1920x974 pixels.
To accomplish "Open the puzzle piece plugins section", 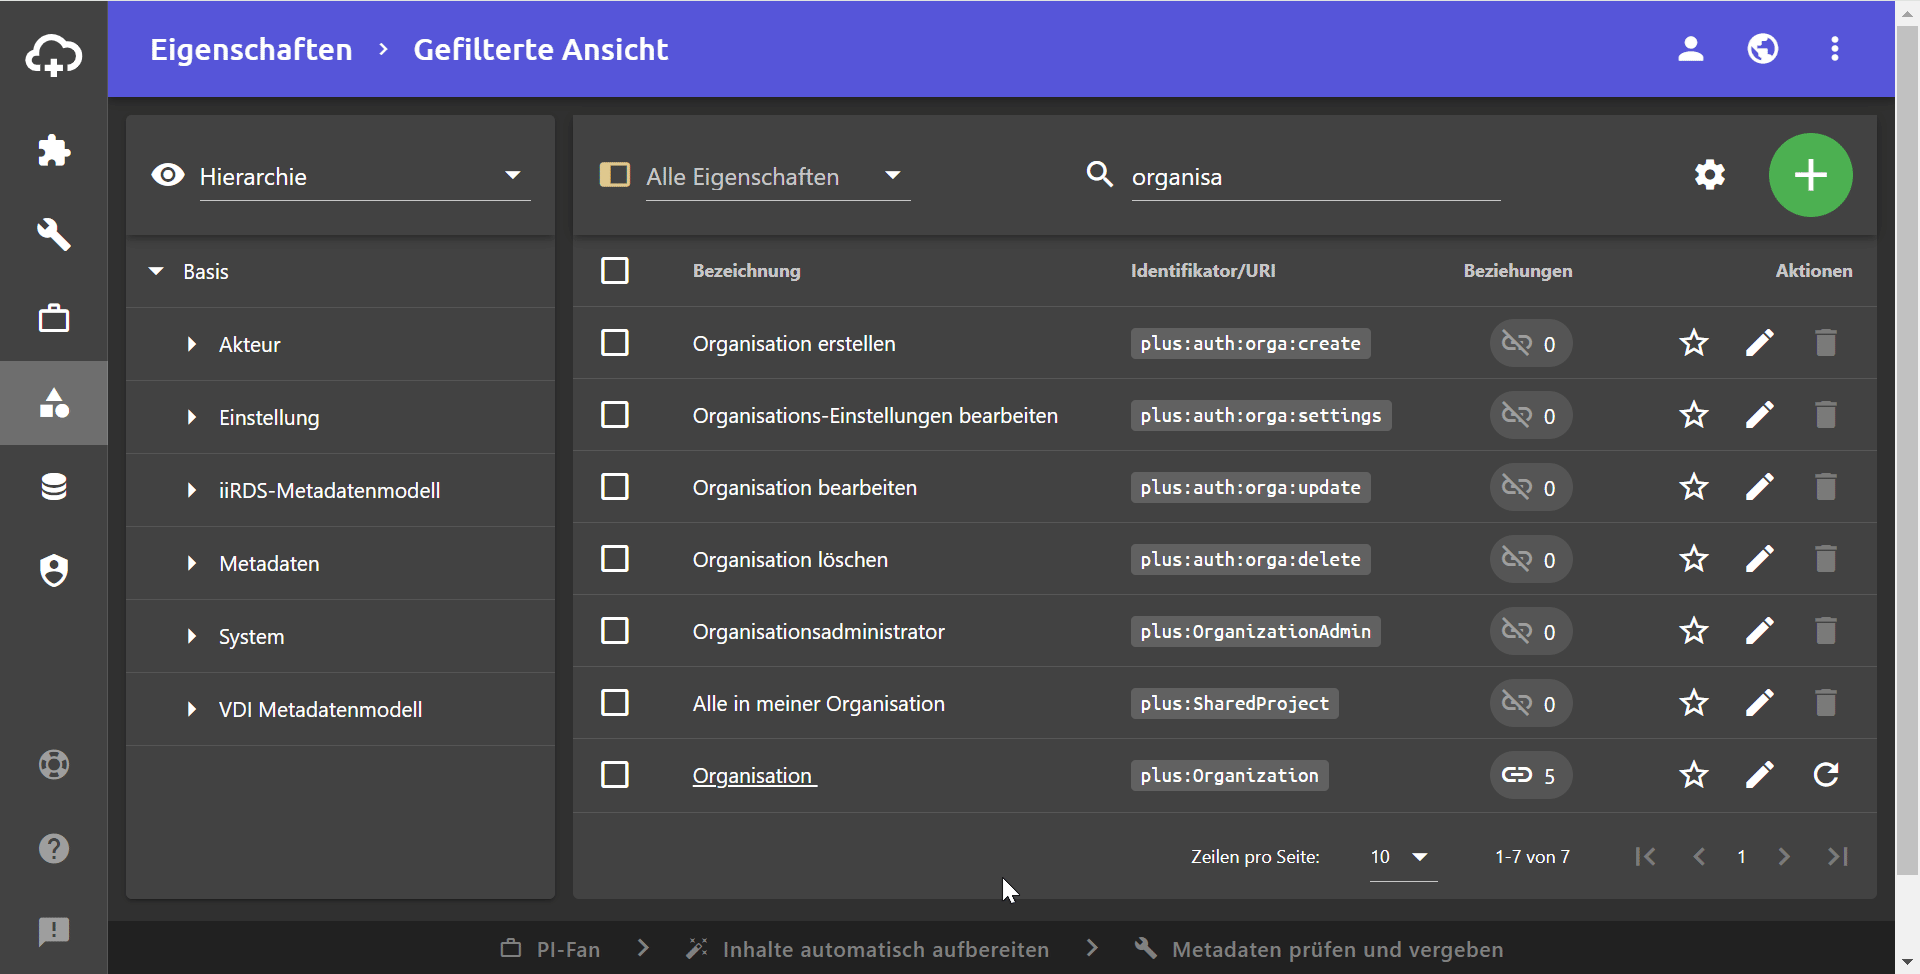I will [x=54, y=151].
